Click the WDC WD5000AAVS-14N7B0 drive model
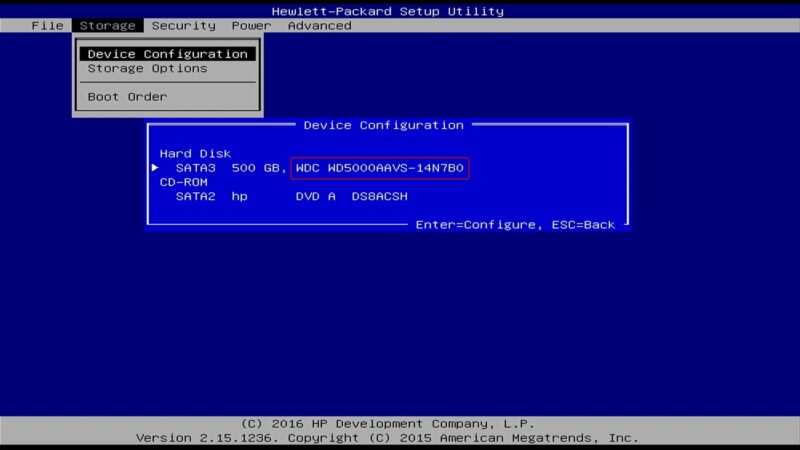Screen dimensions: 800x450 [x=380, y=168]
